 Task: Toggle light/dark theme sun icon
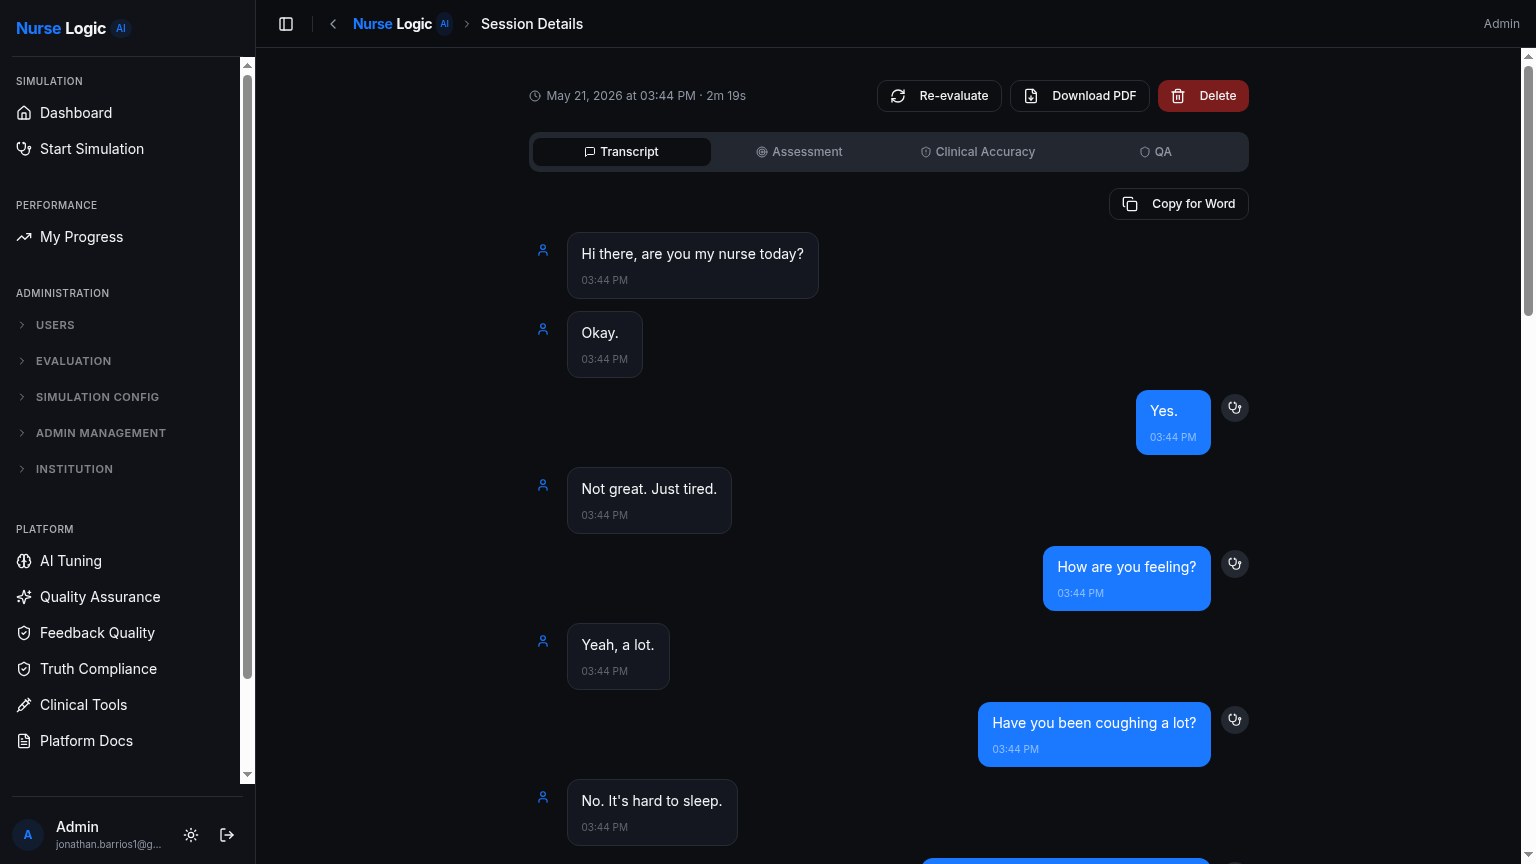(x=191, y=835)
